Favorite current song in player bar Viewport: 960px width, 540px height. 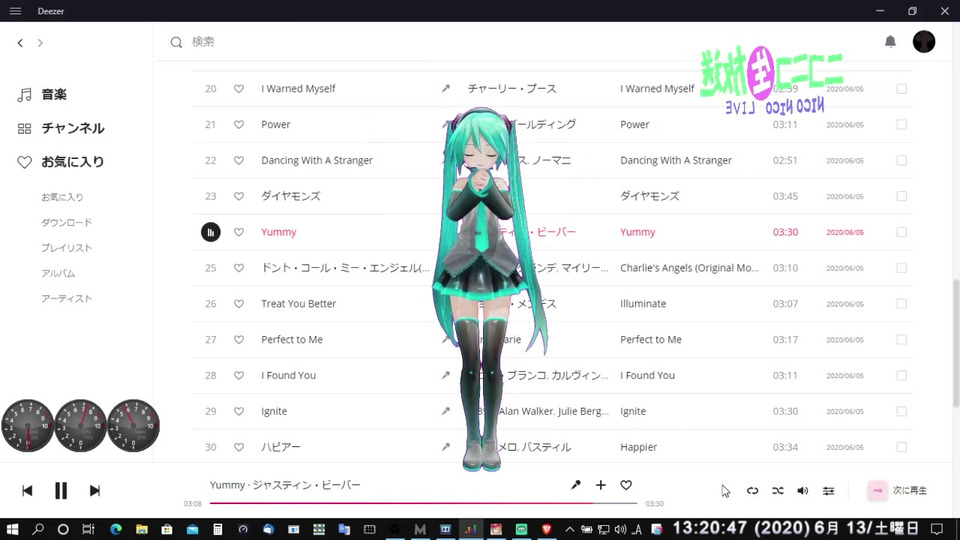click(x=626, y=485)
